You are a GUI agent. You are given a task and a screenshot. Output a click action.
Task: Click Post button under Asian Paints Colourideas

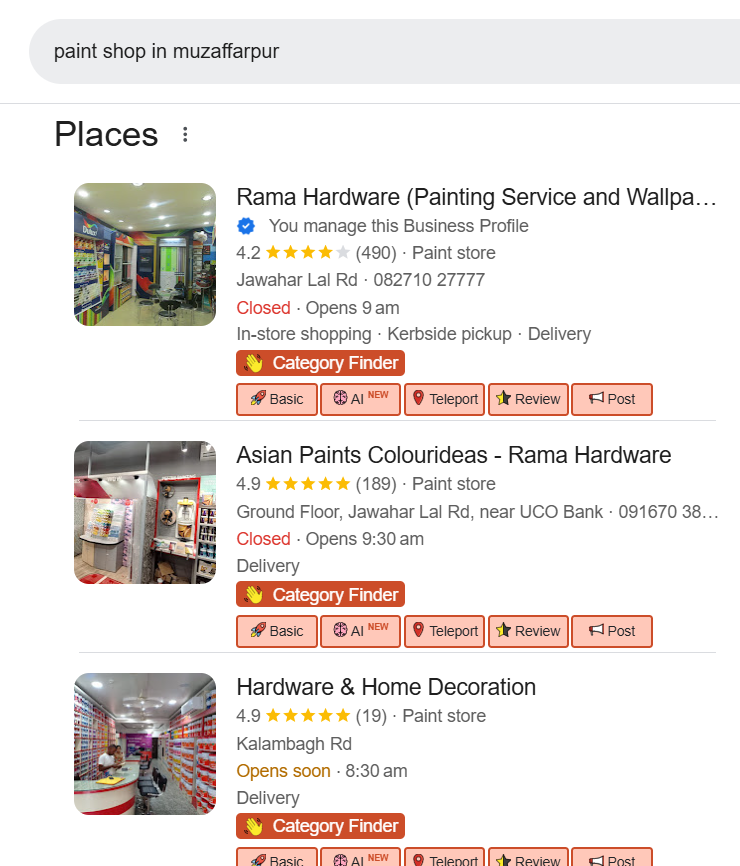pos(611,631)
